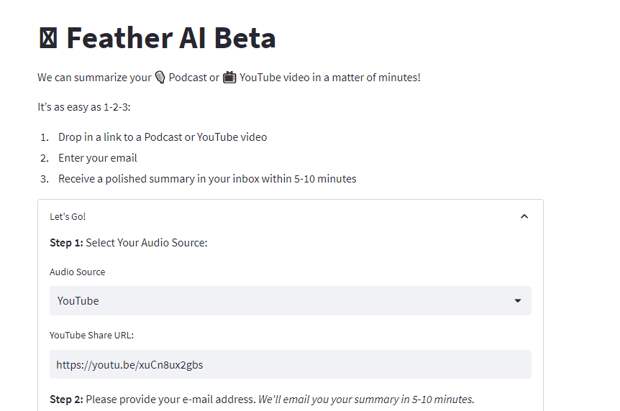The image size is (620, 411).
Task: Click the Audio Source dropdown arrow
Action: [517, 300]
